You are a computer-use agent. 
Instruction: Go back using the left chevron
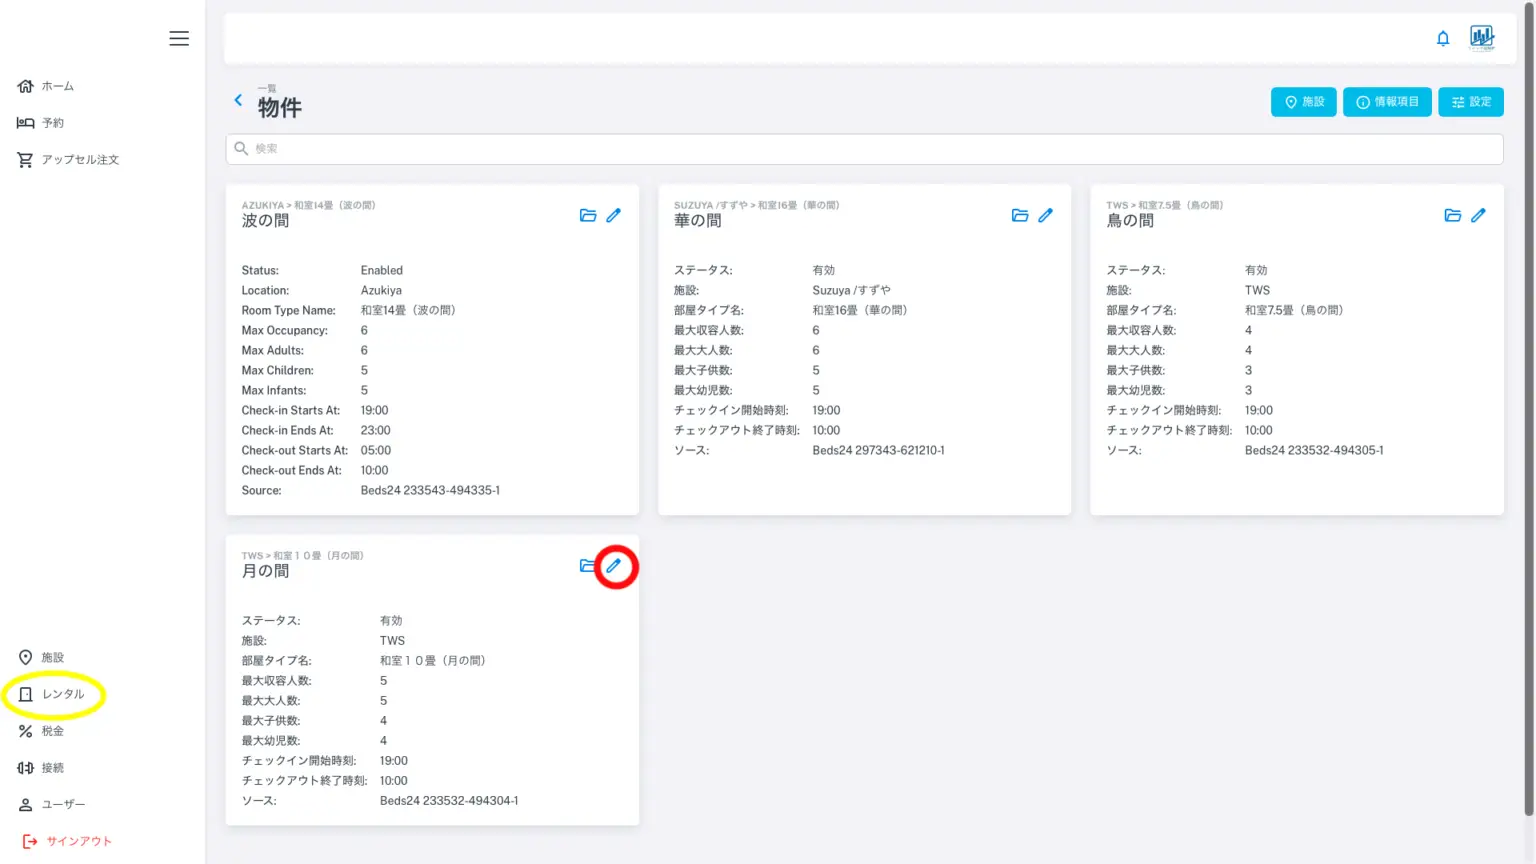(x=238, y=100)
